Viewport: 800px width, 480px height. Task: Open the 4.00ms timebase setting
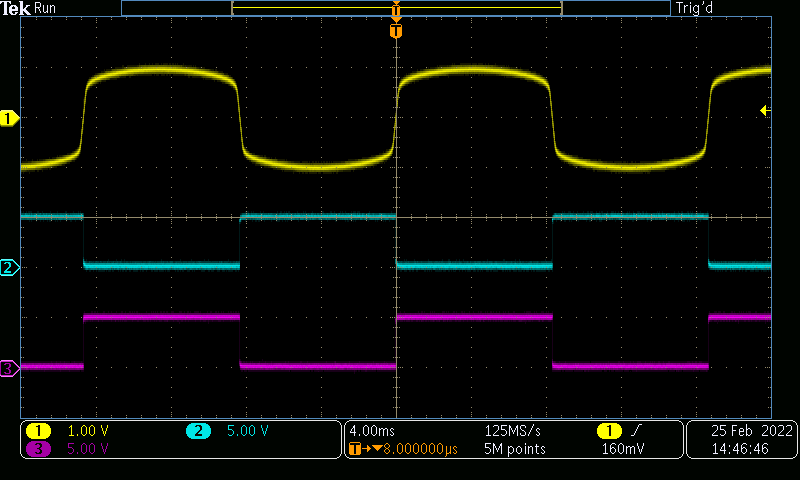click(x=371, y=431)
